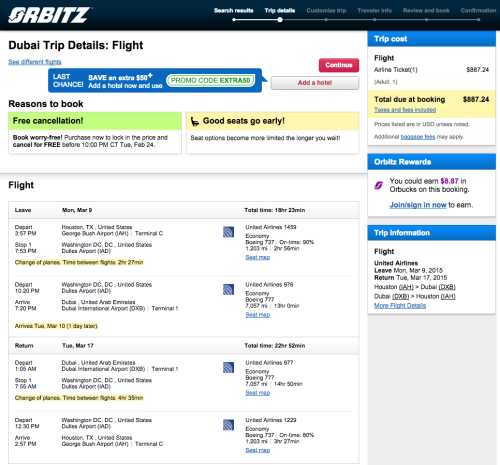This screenshot has width=500, height=465.
Task: Click United Airlines logo for flight 977
Action: 228,367
